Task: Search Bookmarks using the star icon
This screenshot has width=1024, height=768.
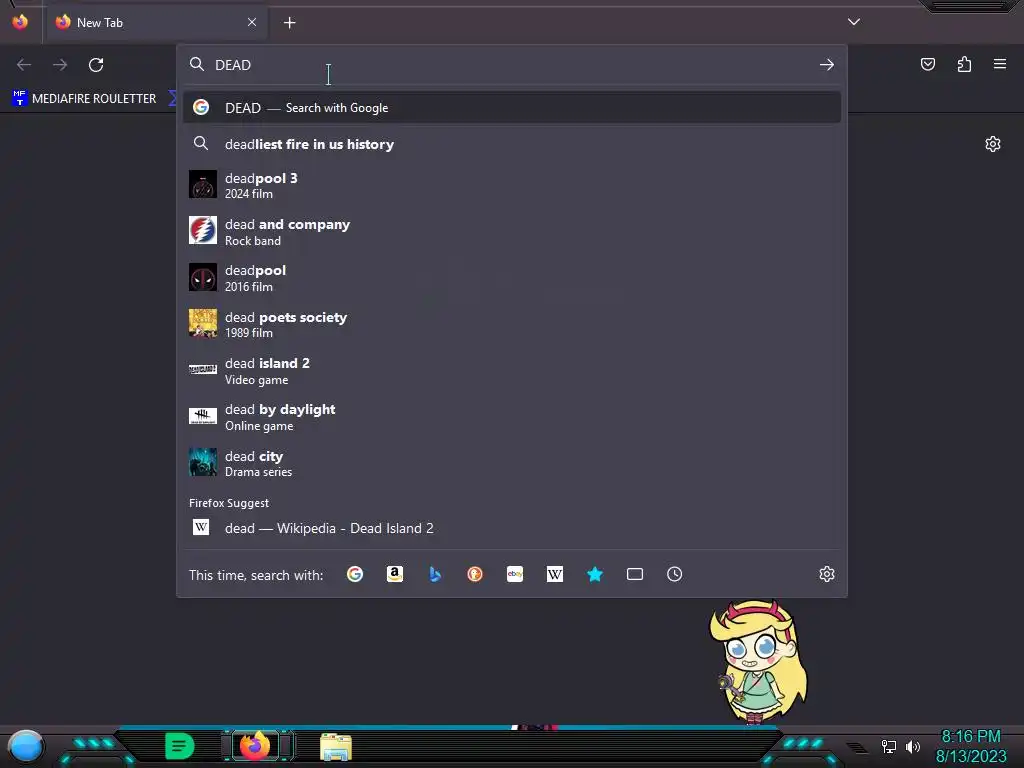Action: click(x=595, y=574)
